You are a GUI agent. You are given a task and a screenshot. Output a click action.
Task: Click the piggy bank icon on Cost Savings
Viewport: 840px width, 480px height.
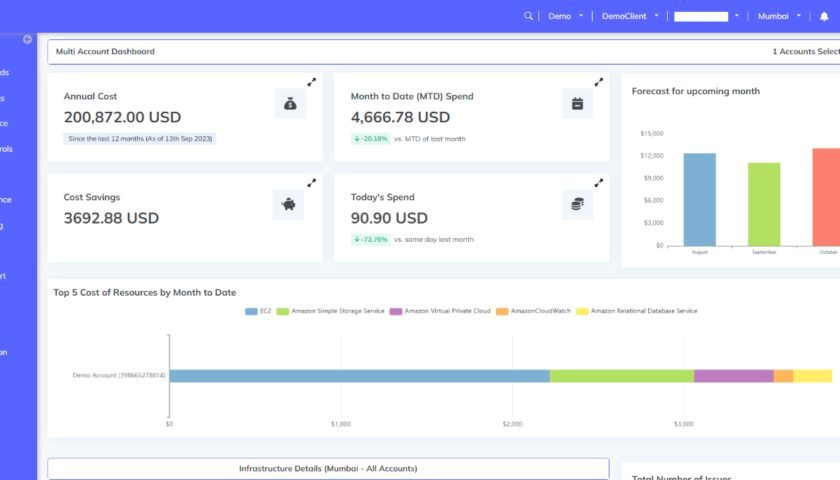pyautogui.click(x=288, y=204)
